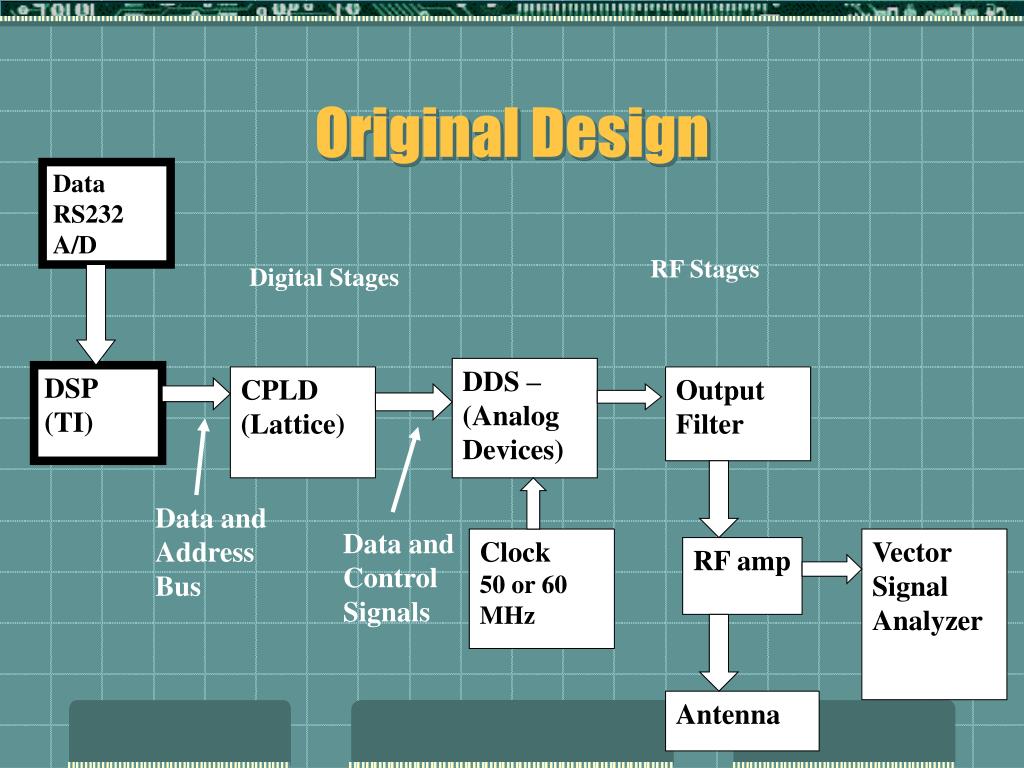Click the "Digital Stages" label
This screenshot has width=1024, height=768.
pos(324,278)
